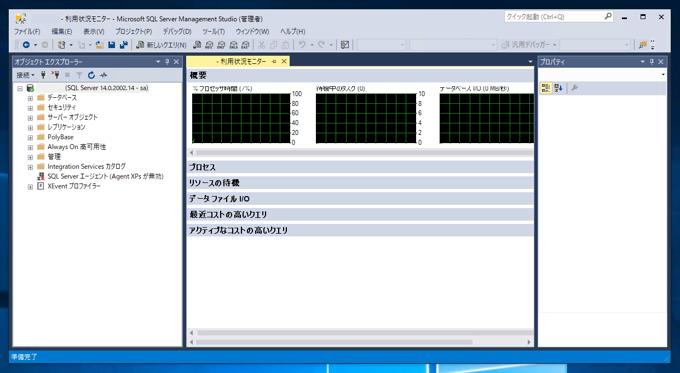Click the MDX query toolbar icon

tap(209, 45)
